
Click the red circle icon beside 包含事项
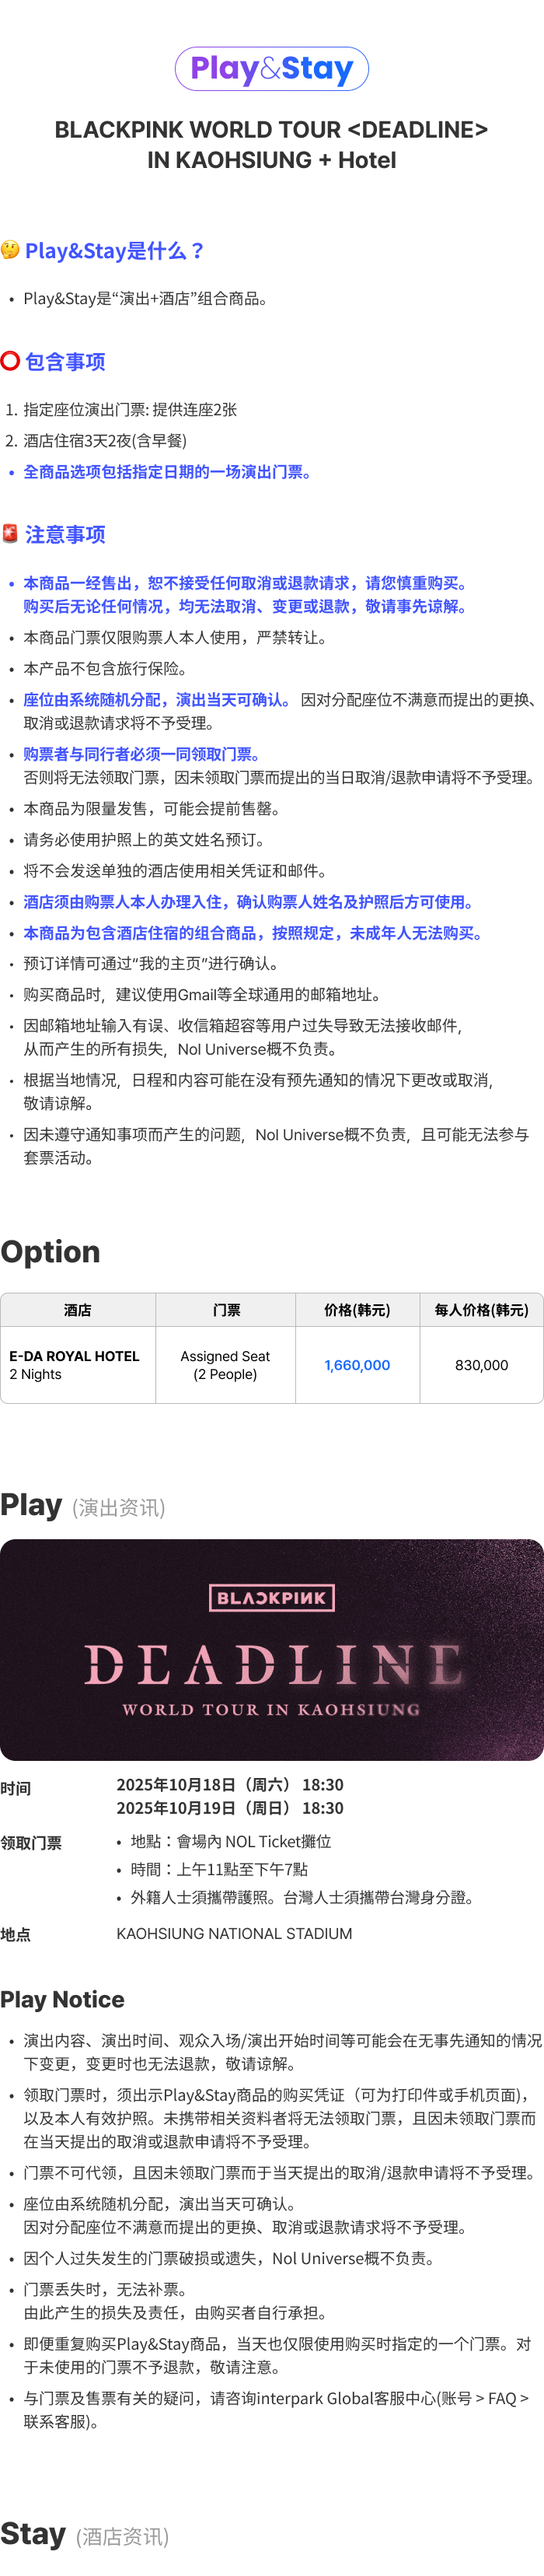tap(10, 361)
